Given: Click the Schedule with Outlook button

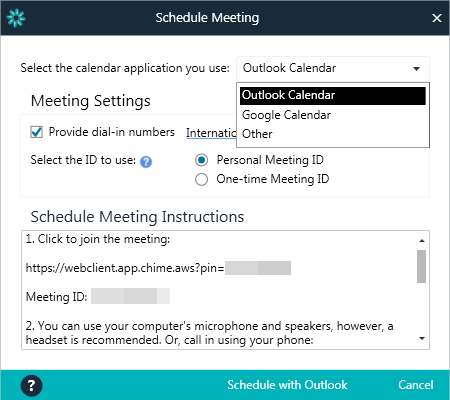Looking at the screenshot, I should point(287,385).
